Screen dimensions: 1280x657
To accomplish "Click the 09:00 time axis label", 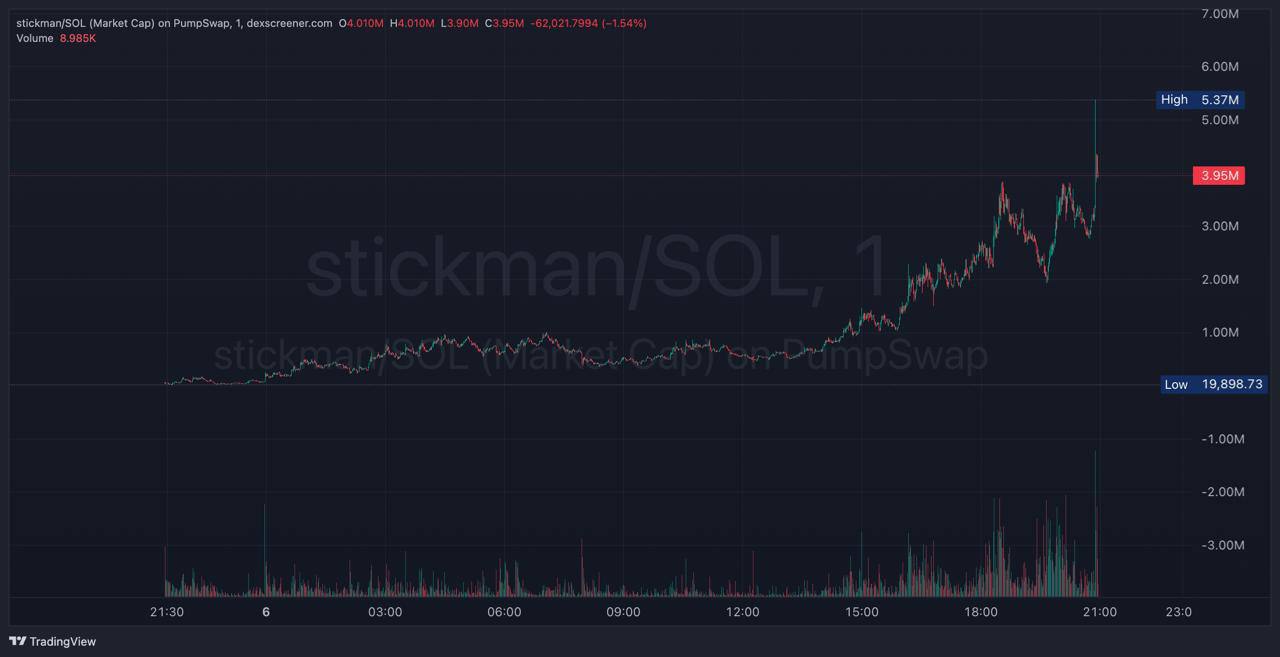I will [x=623, y=612].
